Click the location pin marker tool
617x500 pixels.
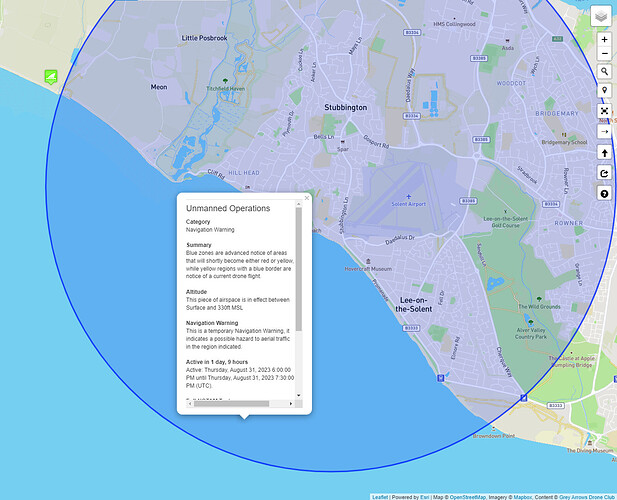coord(604,90)
